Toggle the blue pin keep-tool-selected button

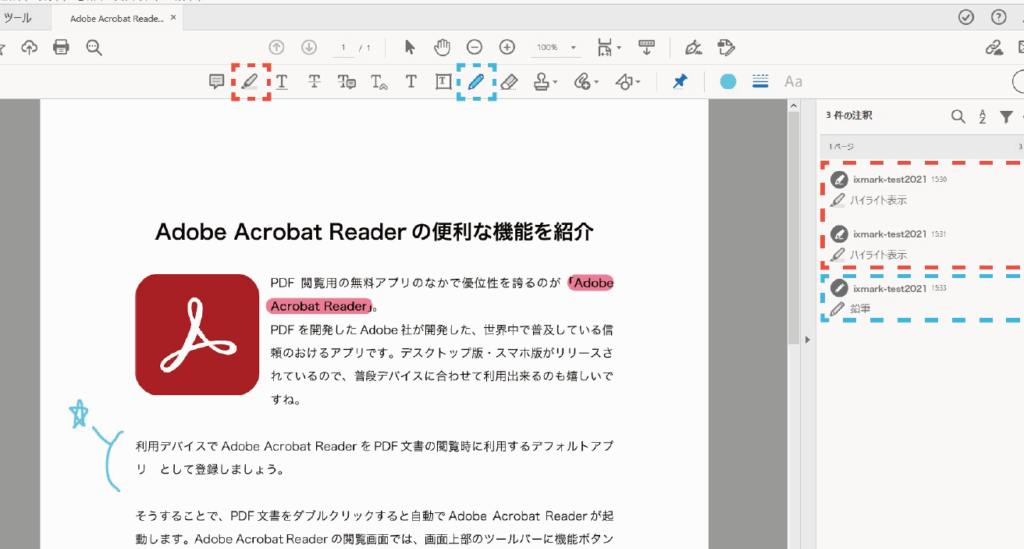point(680,82)
